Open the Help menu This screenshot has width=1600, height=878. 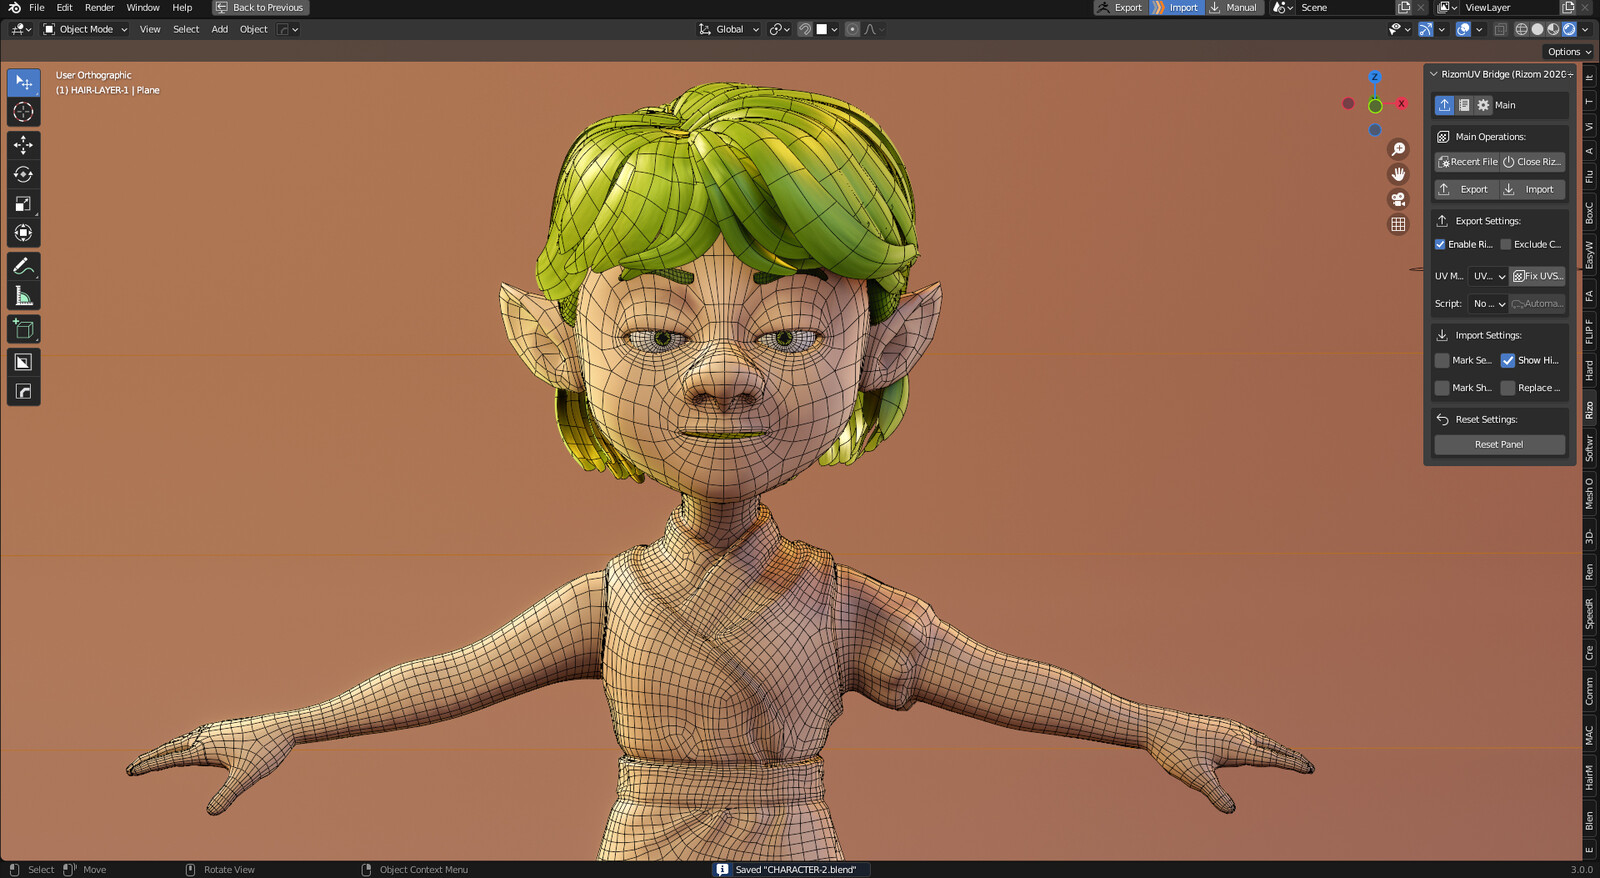pos(182,7)
